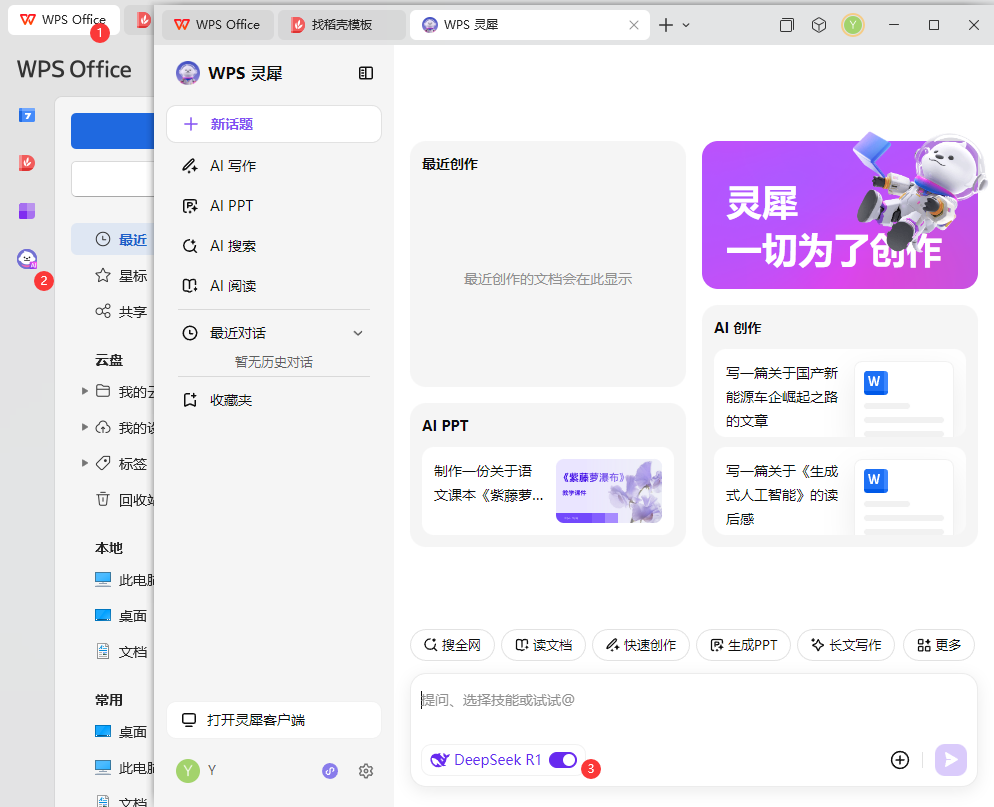This screenshot has width=994, height=807.
Task: Click the plus attachment icon in input box
Action: click(900, 759)
